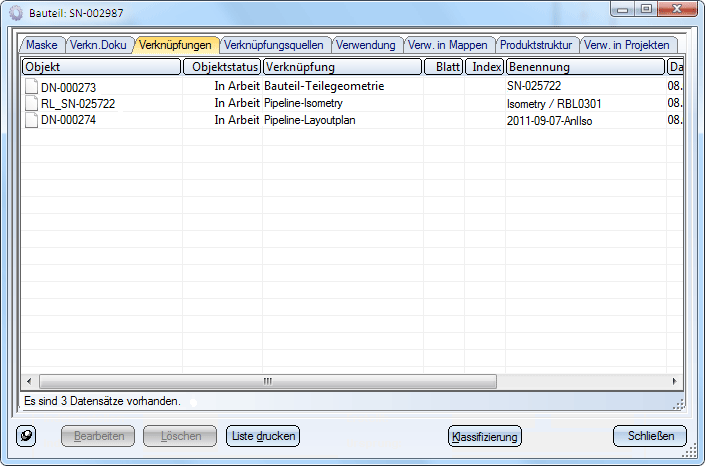The width and height of the screenshot is (705, 466).
Task: Click the document icon beside DN-000274
Action: 31,120
